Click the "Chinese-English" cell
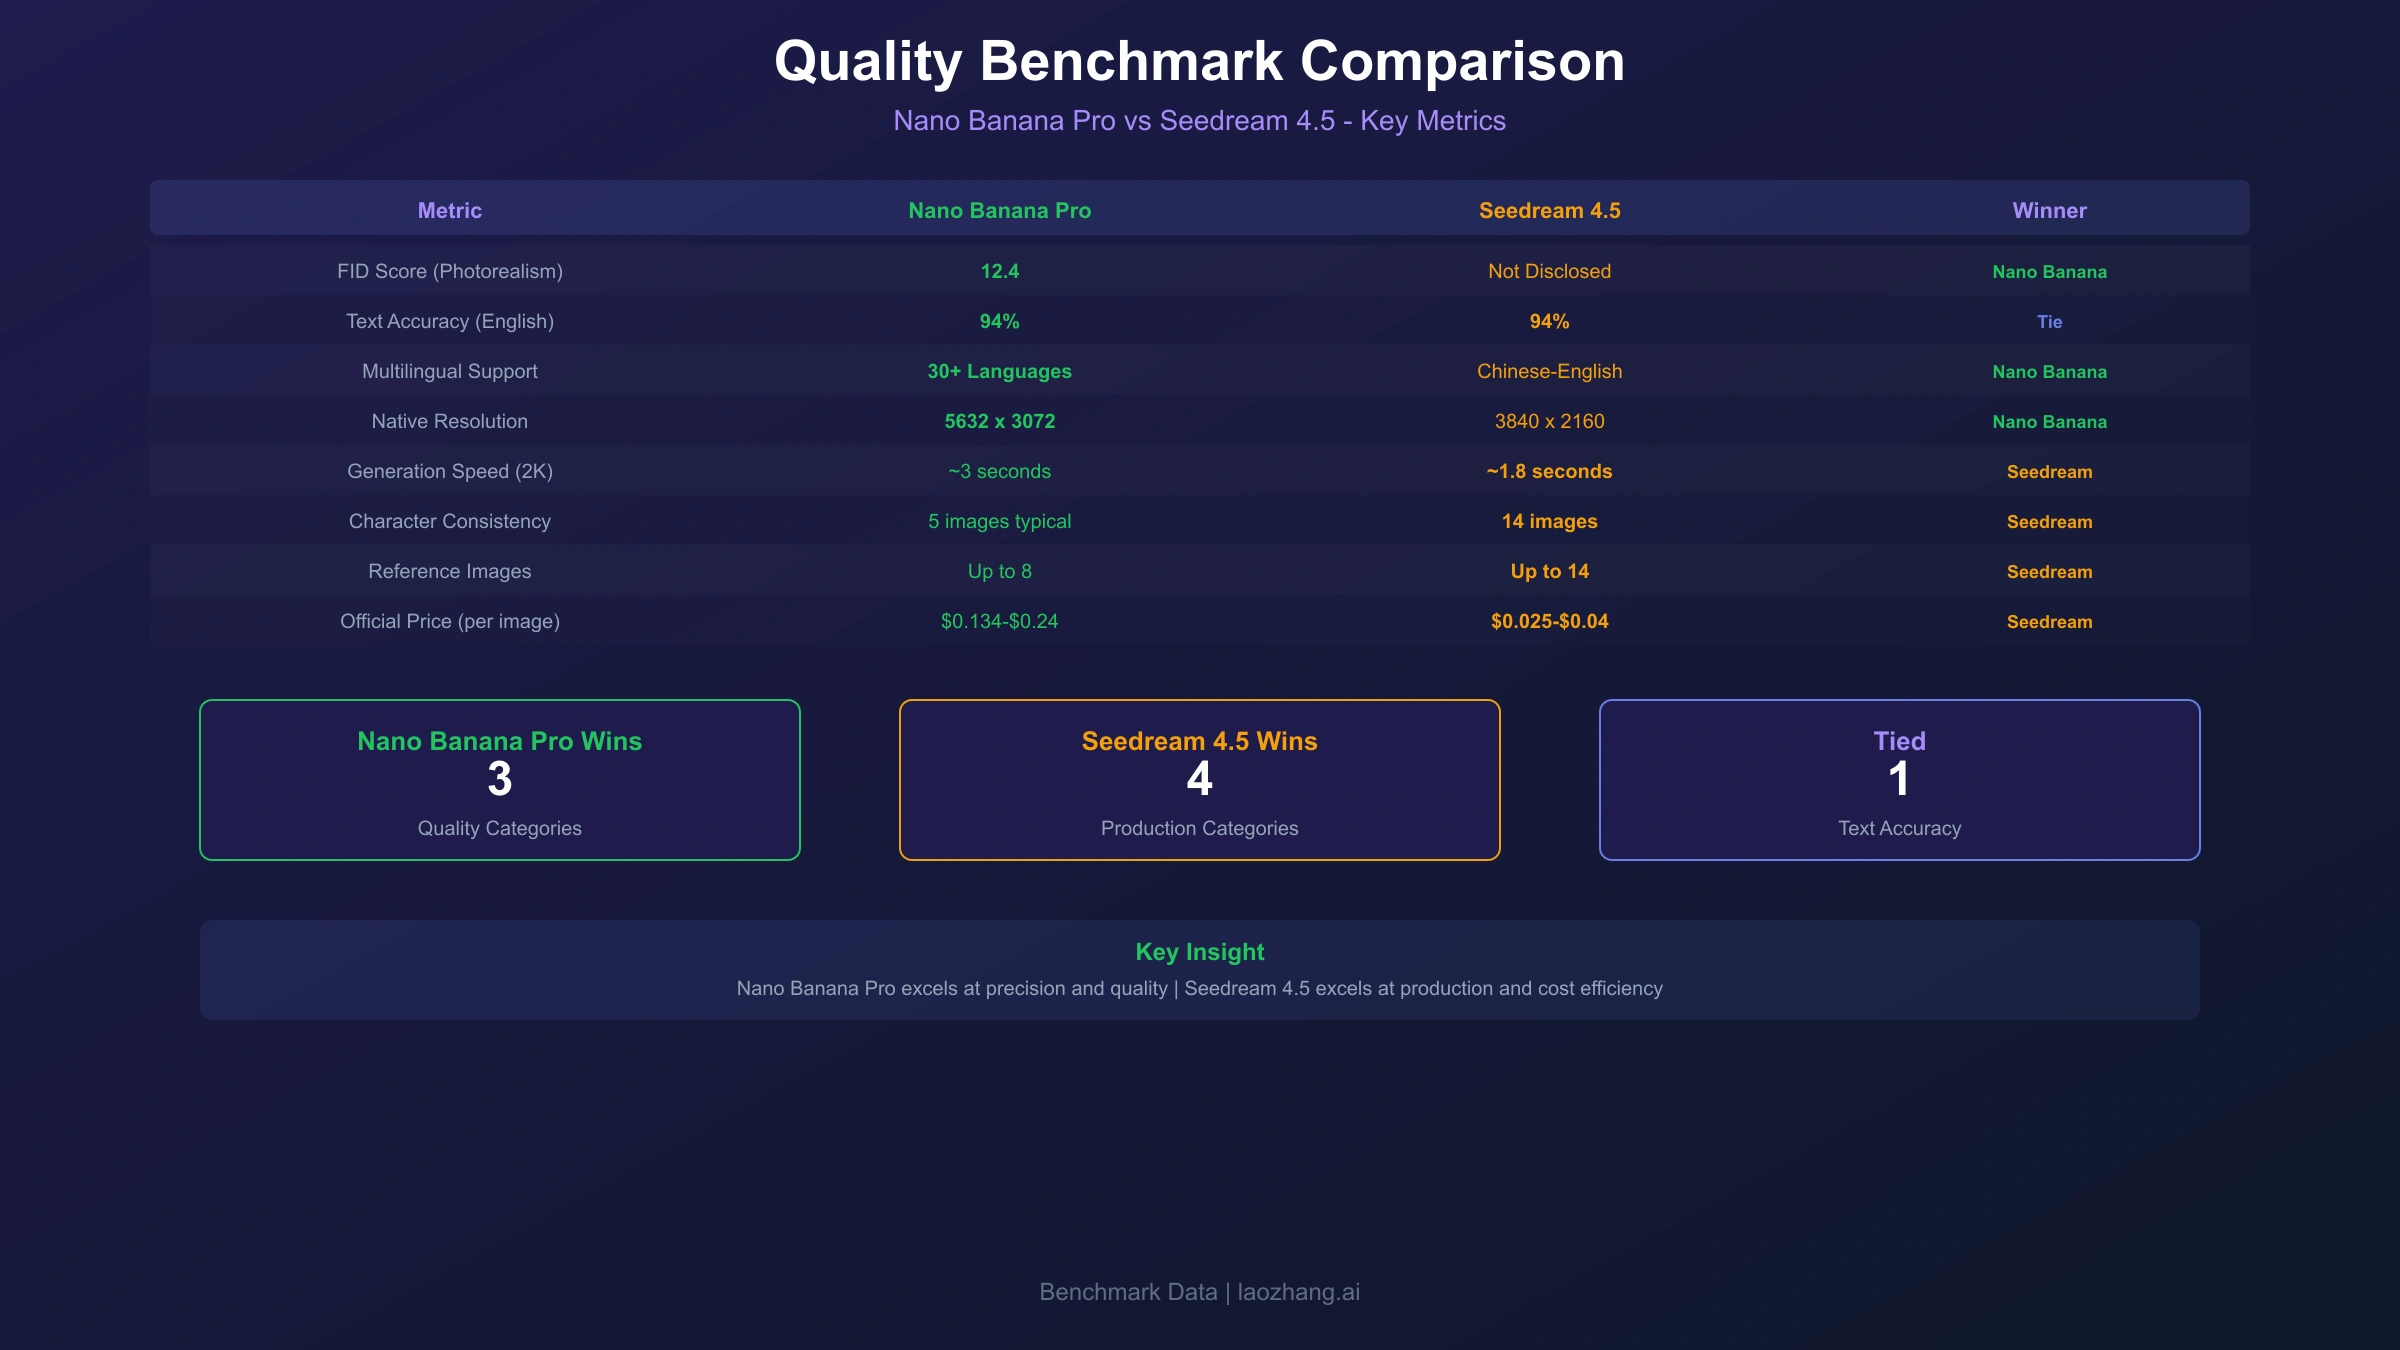 tap(1550, 371)
